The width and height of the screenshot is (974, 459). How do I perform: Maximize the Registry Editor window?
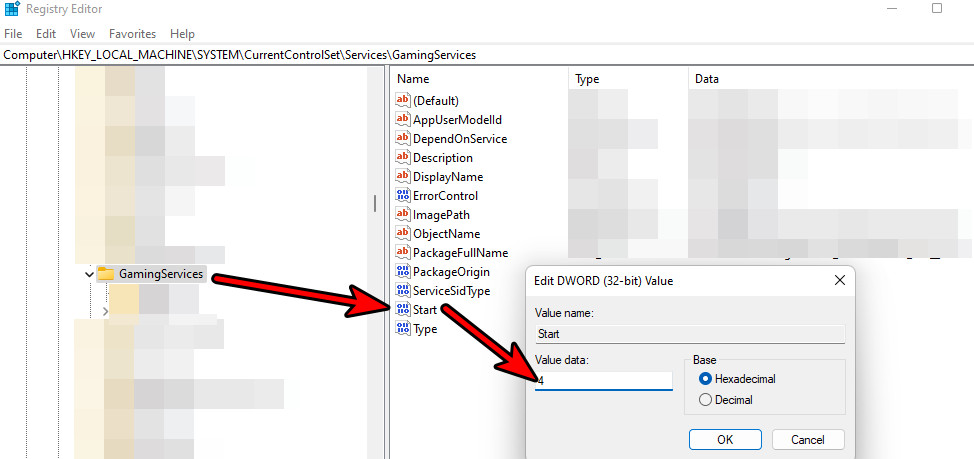point(937,9)
